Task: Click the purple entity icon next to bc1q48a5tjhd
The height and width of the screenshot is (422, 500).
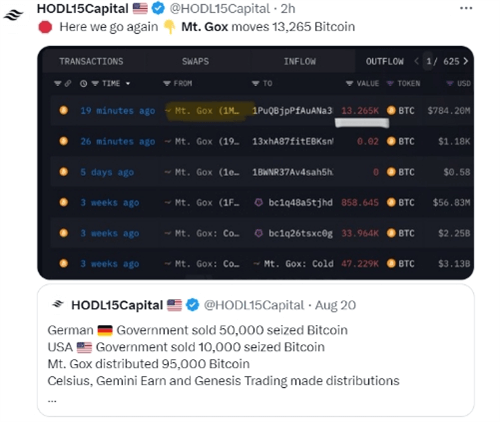Action: 258,202
